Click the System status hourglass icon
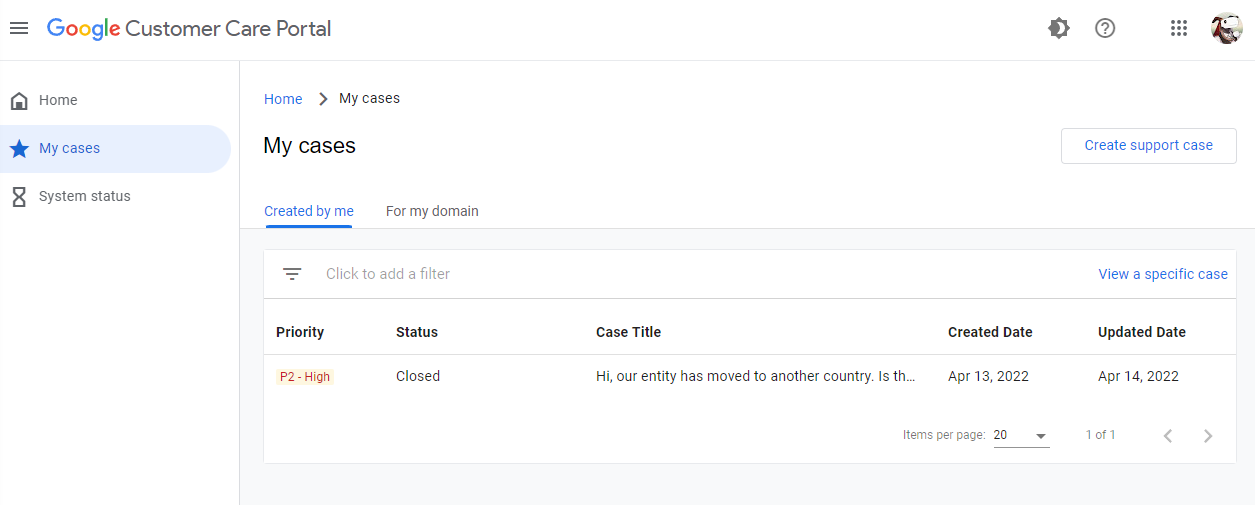Viewport: 1255px width, 505px height. click(x=19, y=197)
